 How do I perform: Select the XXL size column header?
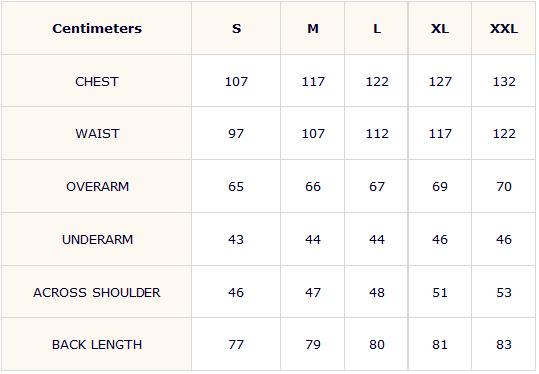pyautogui.click(x=504, y=29)
